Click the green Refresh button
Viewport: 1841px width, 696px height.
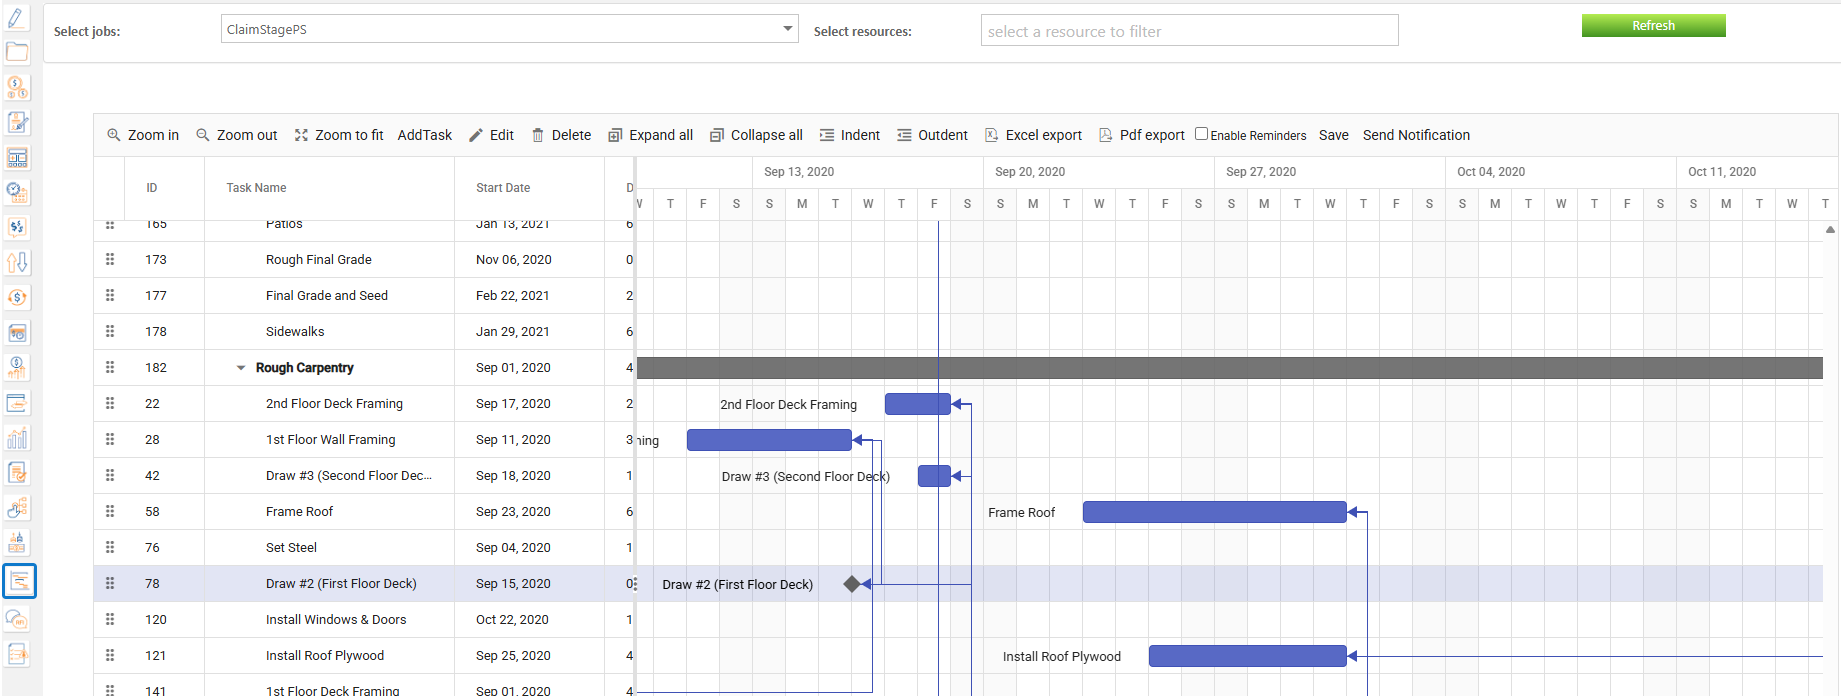1653,26
